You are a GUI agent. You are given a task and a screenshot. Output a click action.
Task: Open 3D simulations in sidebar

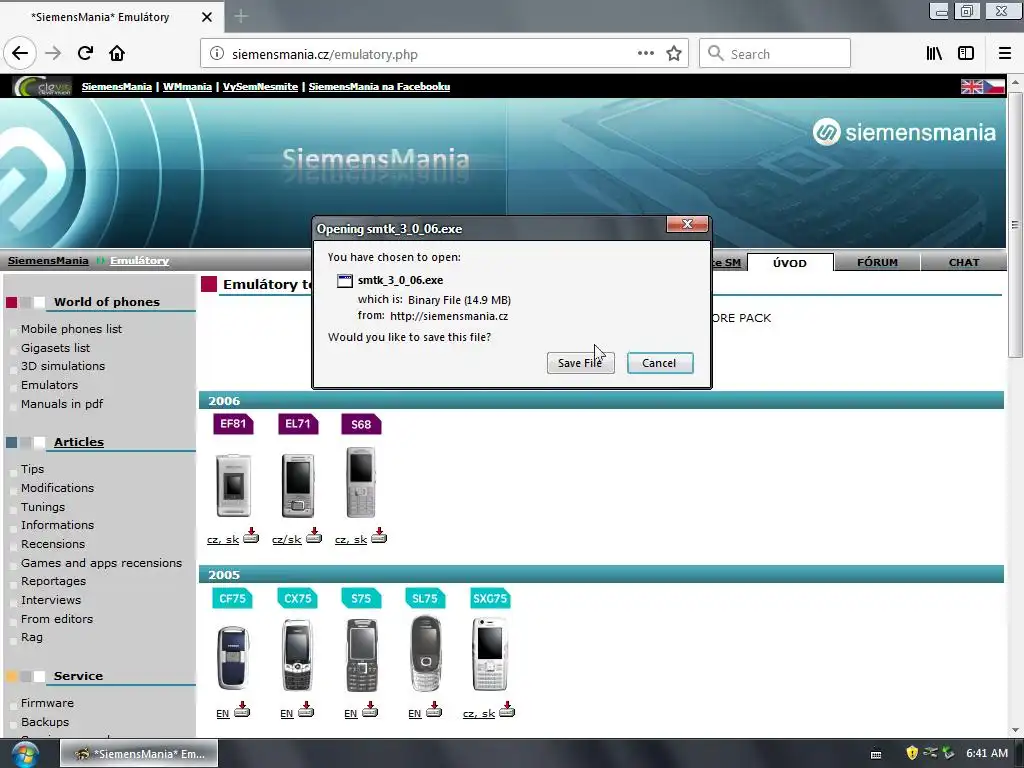tap(63, 366)
